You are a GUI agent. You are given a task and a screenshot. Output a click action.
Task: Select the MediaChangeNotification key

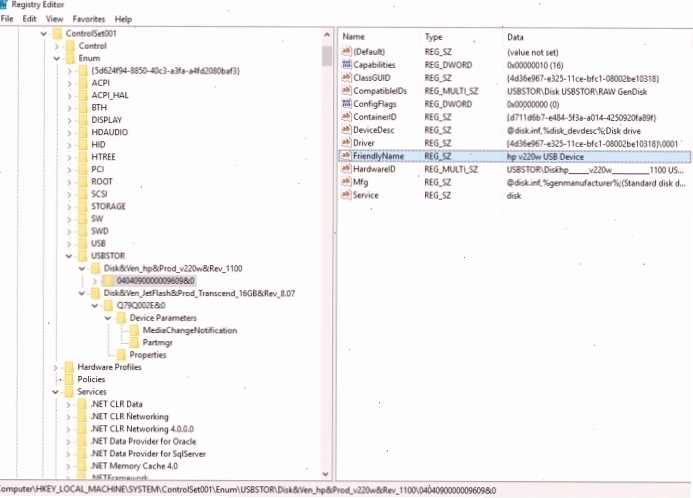[x=190, y=330]
